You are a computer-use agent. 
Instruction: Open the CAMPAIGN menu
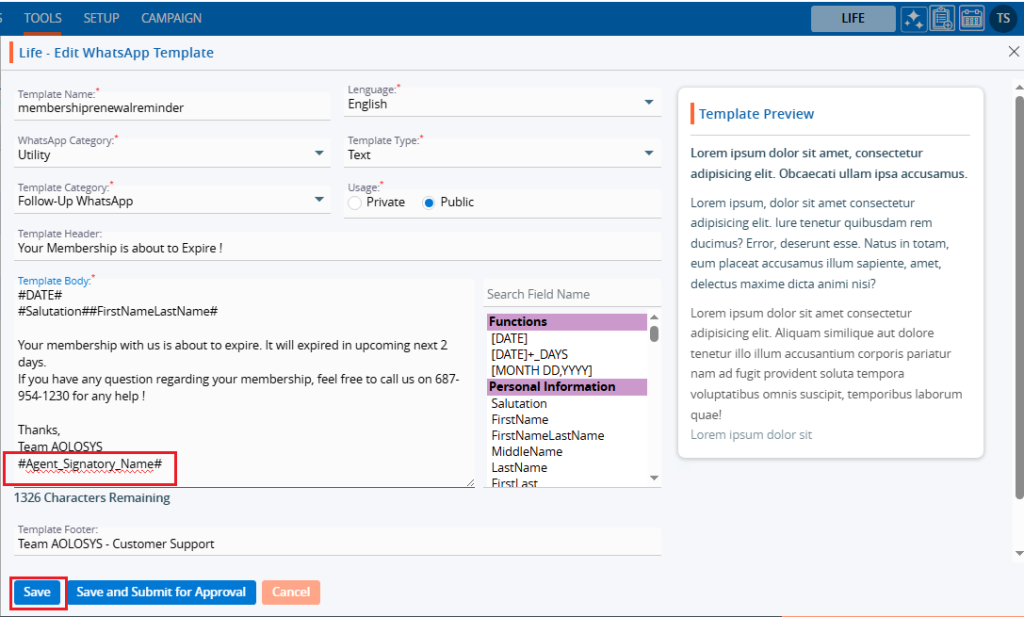[171, 18]
